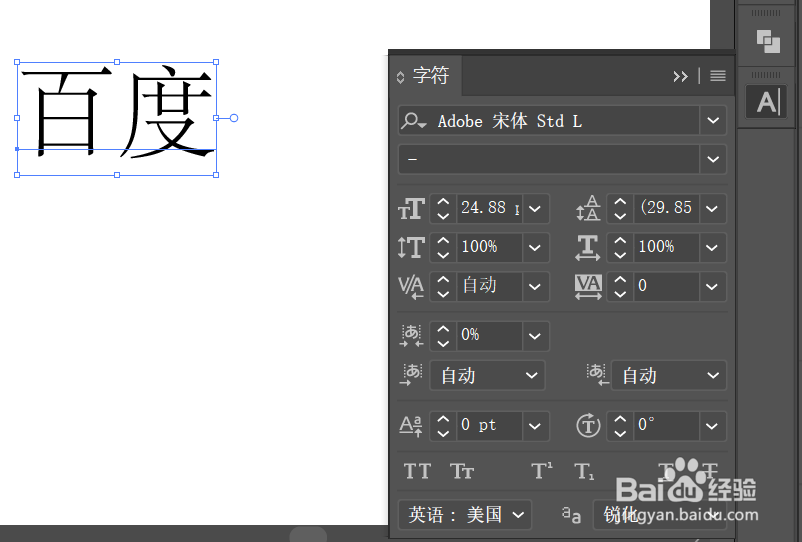Click the font size field 24.88
Screen dimensions: 802x542
(489, 209)
